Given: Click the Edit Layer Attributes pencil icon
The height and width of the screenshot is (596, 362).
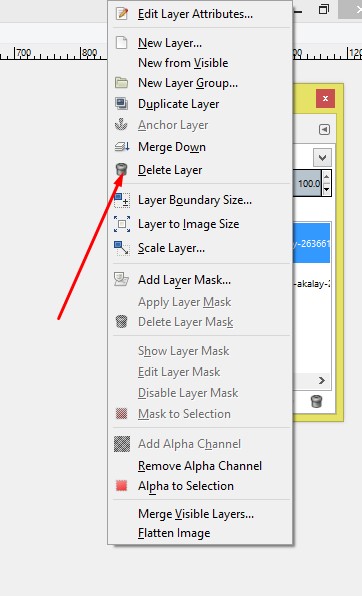Looking at the screenshot, I should click(x=121, y=14).
